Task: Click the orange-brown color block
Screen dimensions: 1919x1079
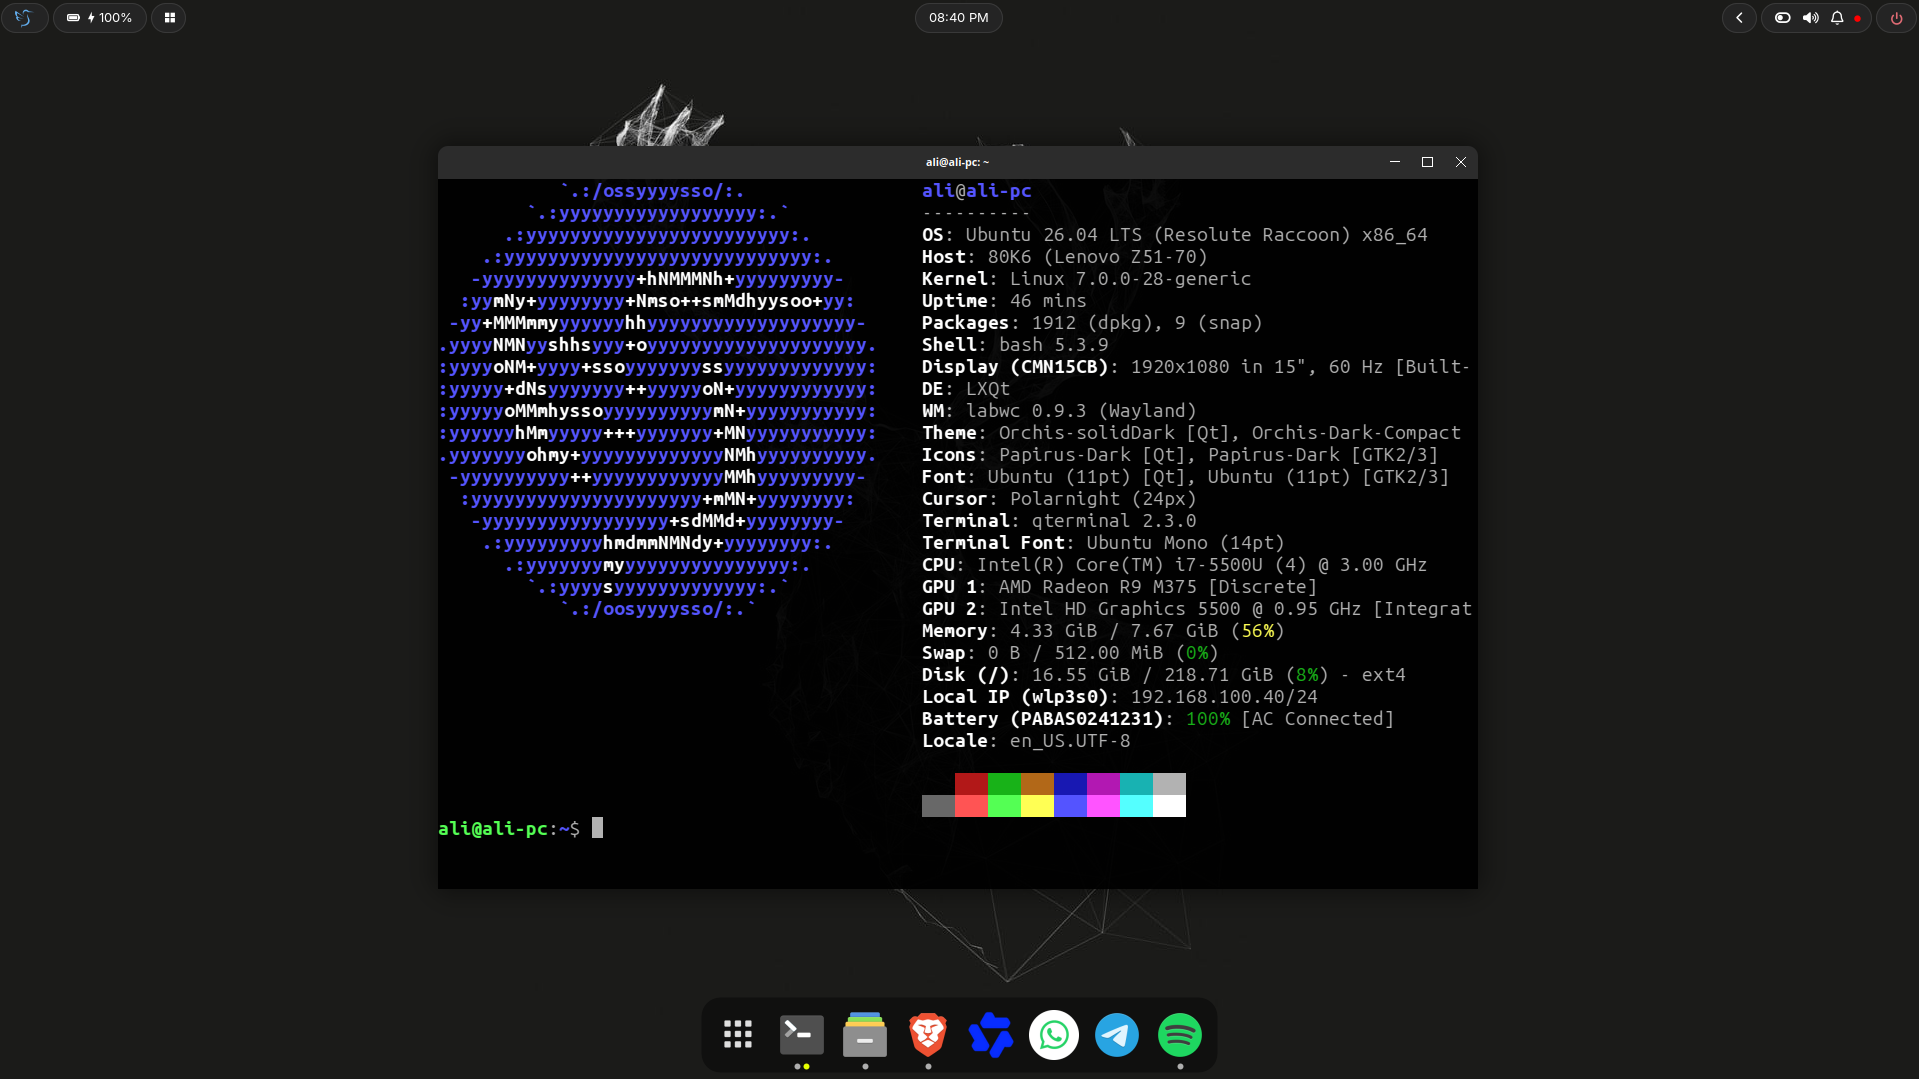Action: (1037, 784)
